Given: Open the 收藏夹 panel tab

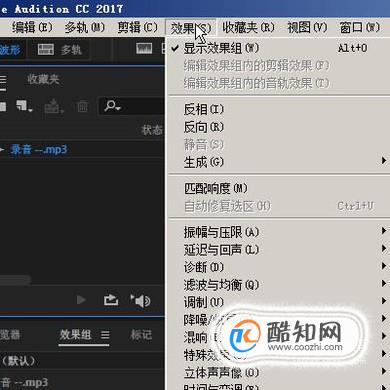Looking at the screenshot, I should point(43,79).
